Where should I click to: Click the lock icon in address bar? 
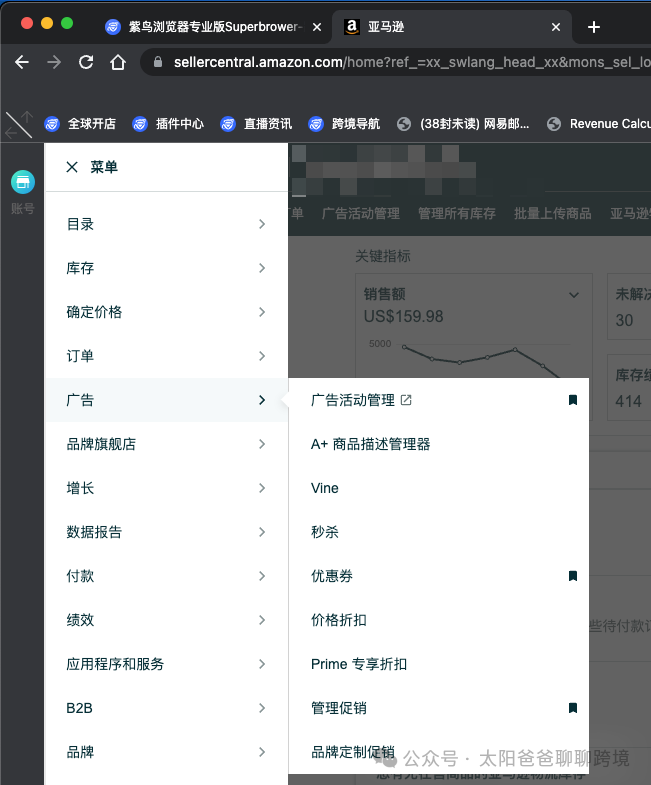coord(158,62)
